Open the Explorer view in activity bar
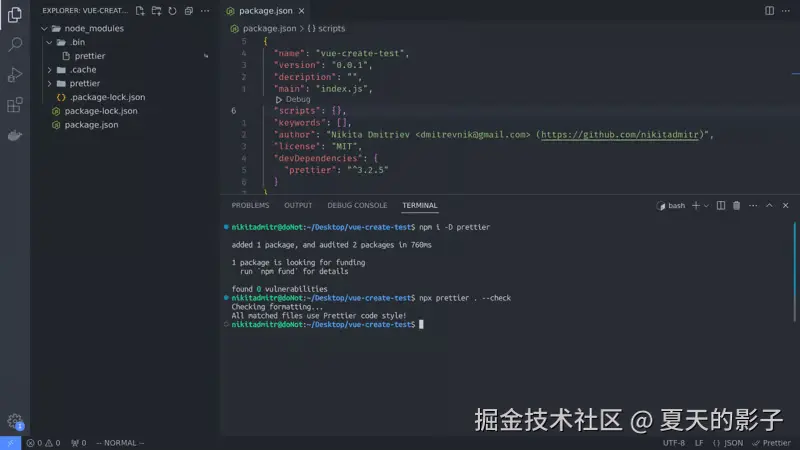This screenshot has height=450, width=800. point(15,14)
